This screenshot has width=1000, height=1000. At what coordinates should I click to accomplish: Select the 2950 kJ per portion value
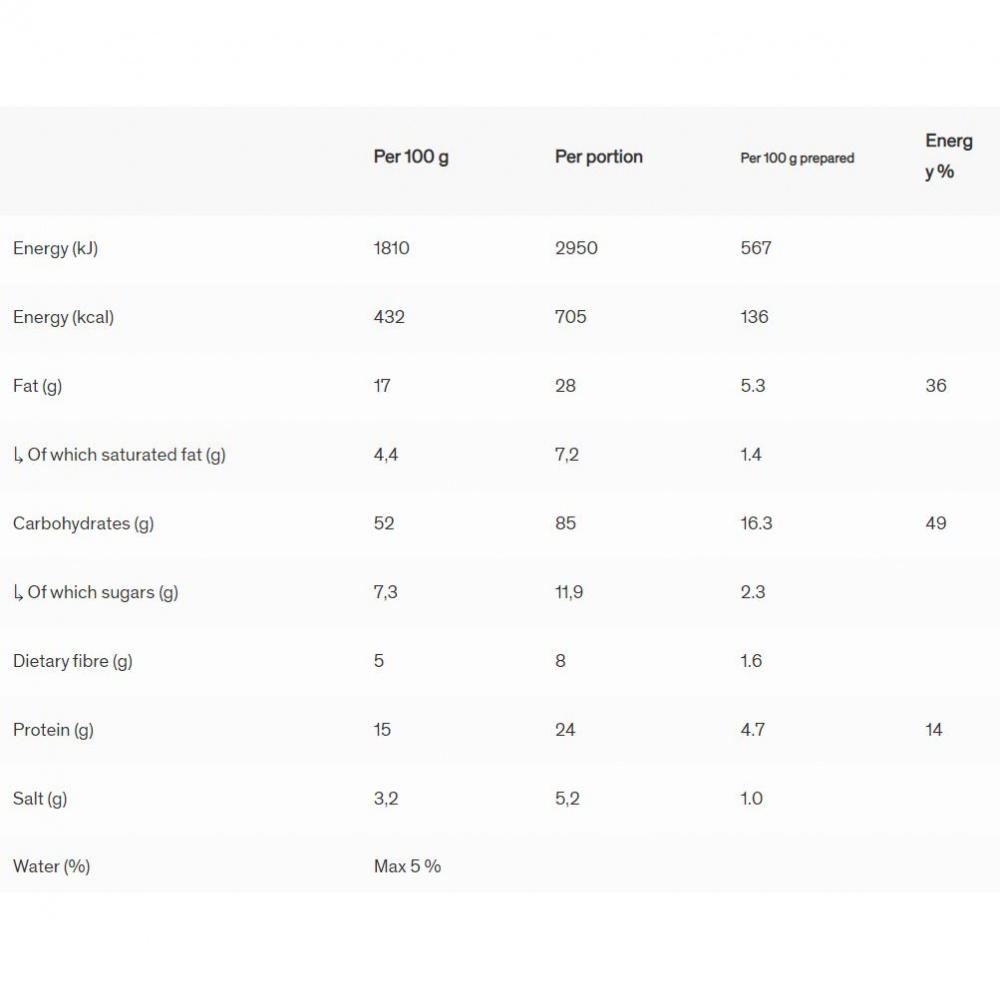[x=576, y=248]
